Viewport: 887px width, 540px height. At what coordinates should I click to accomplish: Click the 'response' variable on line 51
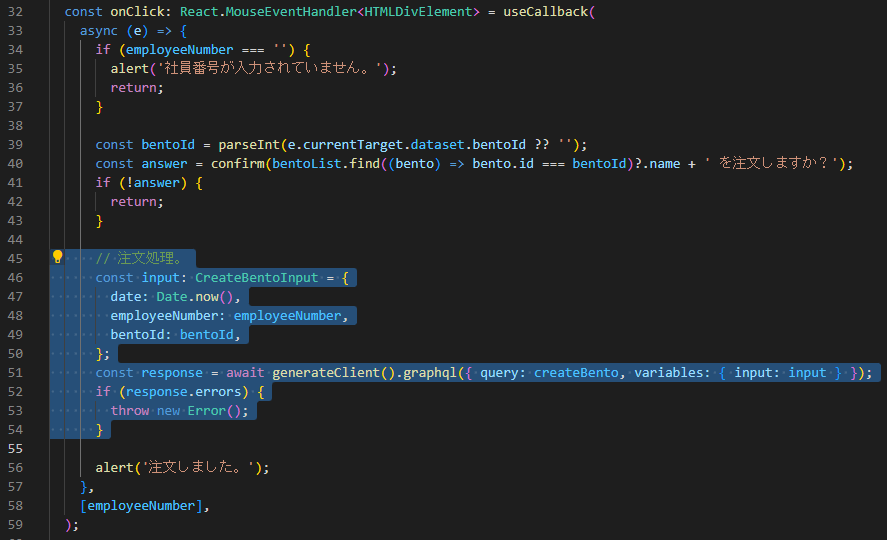[x=172, y=373]
